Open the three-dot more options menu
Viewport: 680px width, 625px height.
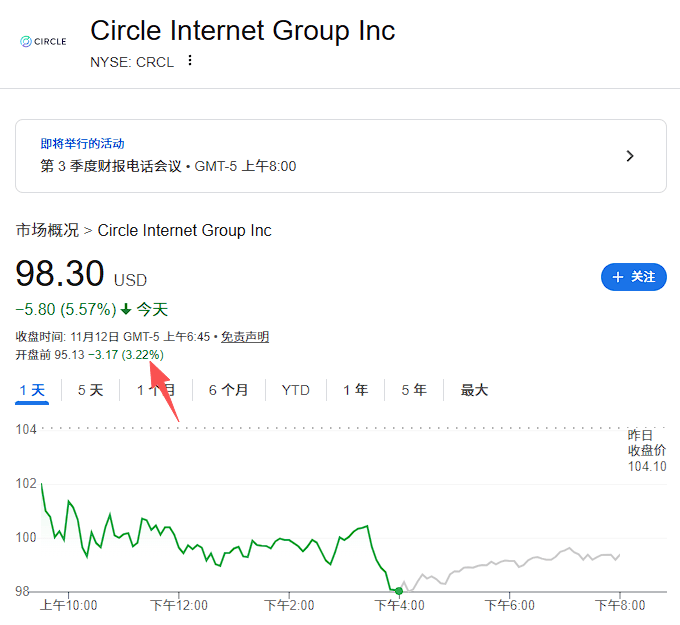click(x=190, y=61)
